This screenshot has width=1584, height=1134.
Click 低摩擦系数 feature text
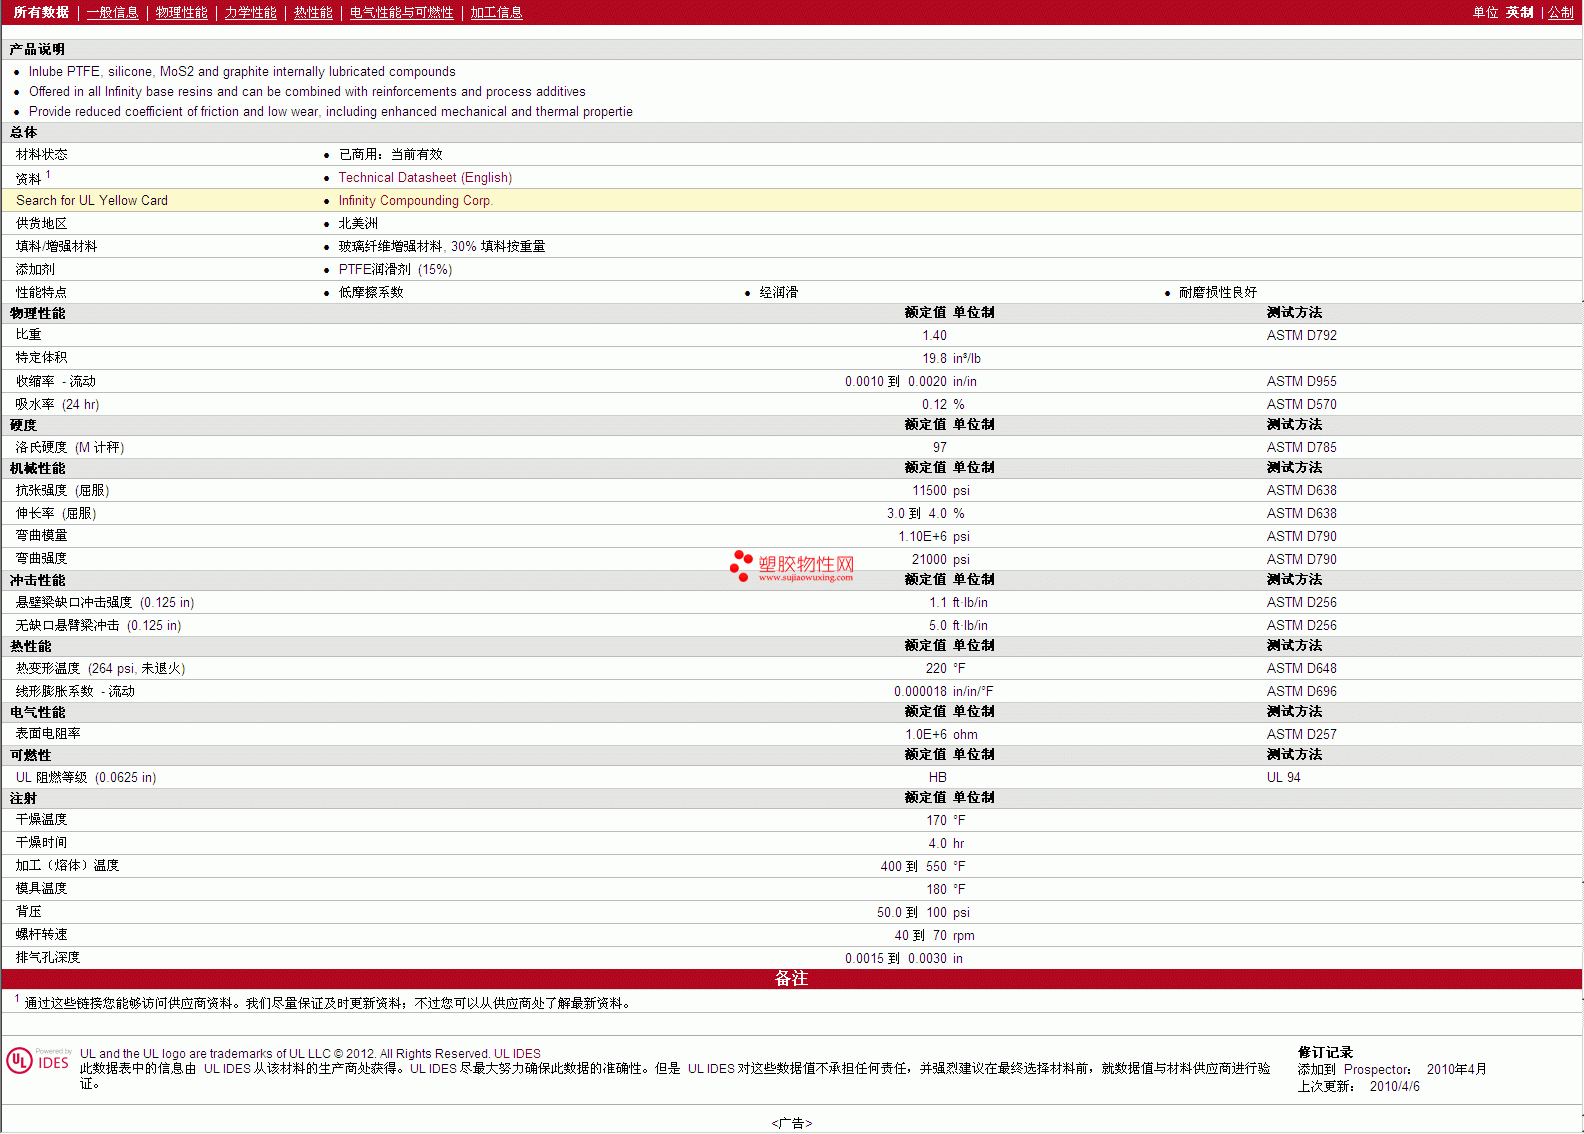pyautogui.click(x=371, y=292)
